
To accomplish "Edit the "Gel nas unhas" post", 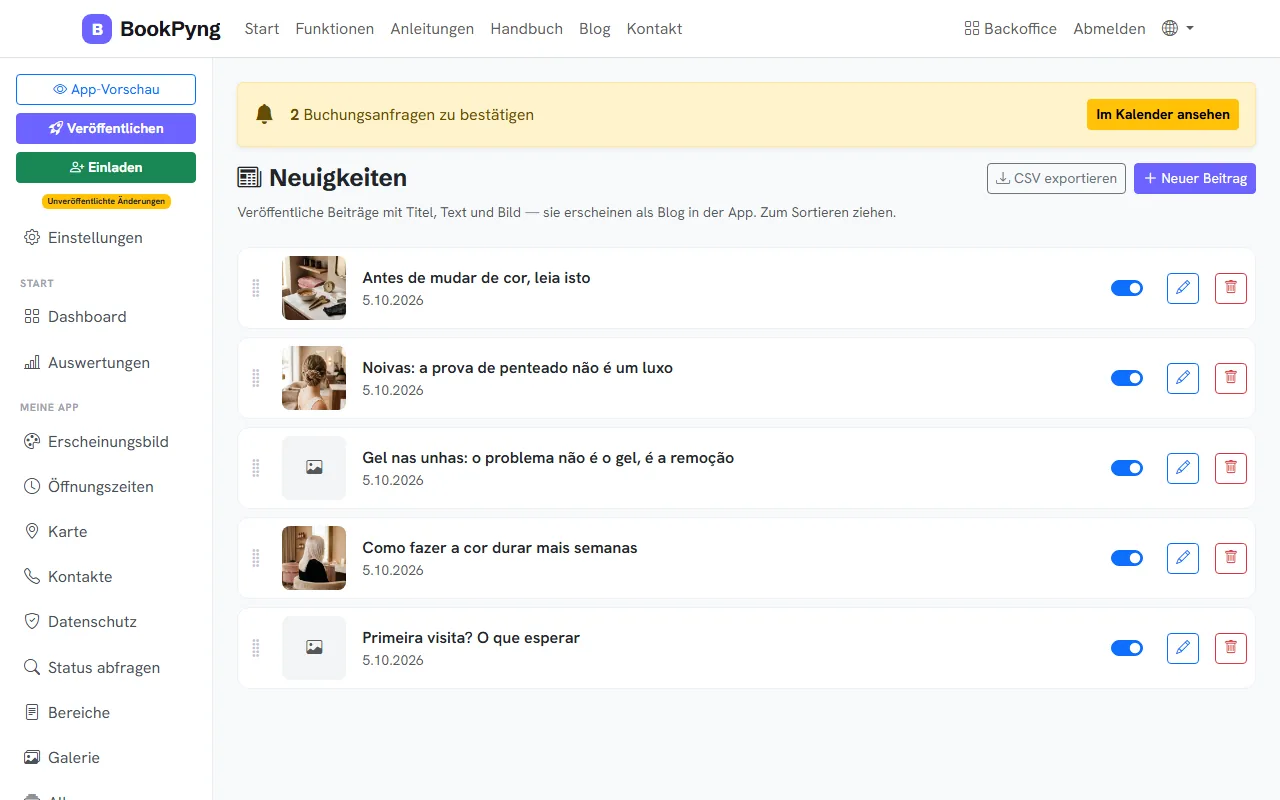I will tap(1183, 468).
